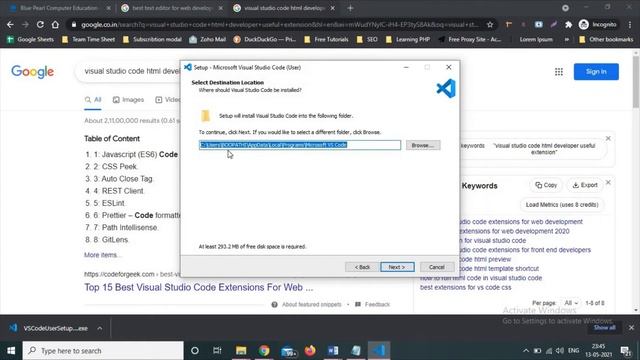Open the Other bookmarks folder
Screen dimensions: 640x360
coord(606,40)
